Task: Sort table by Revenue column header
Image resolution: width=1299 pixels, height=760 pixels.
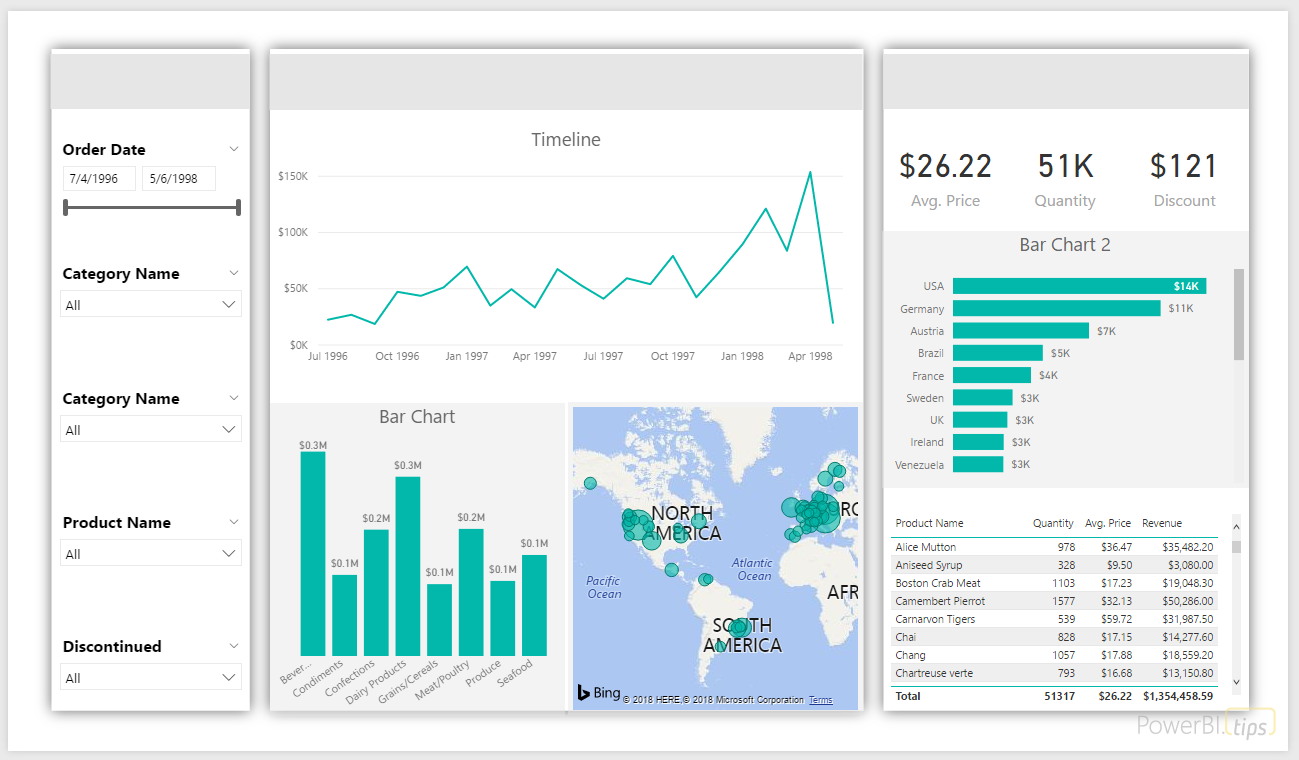Action: 1162,523
